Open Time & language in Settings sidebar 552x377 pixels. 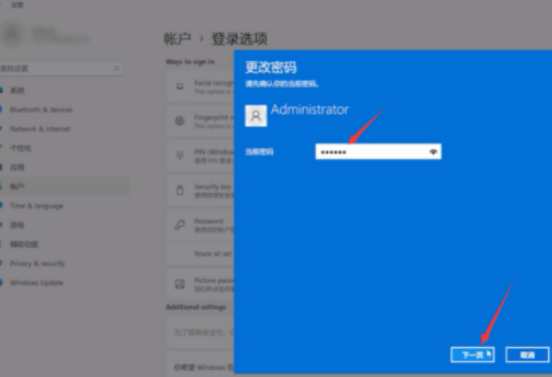tap(37, 206)
